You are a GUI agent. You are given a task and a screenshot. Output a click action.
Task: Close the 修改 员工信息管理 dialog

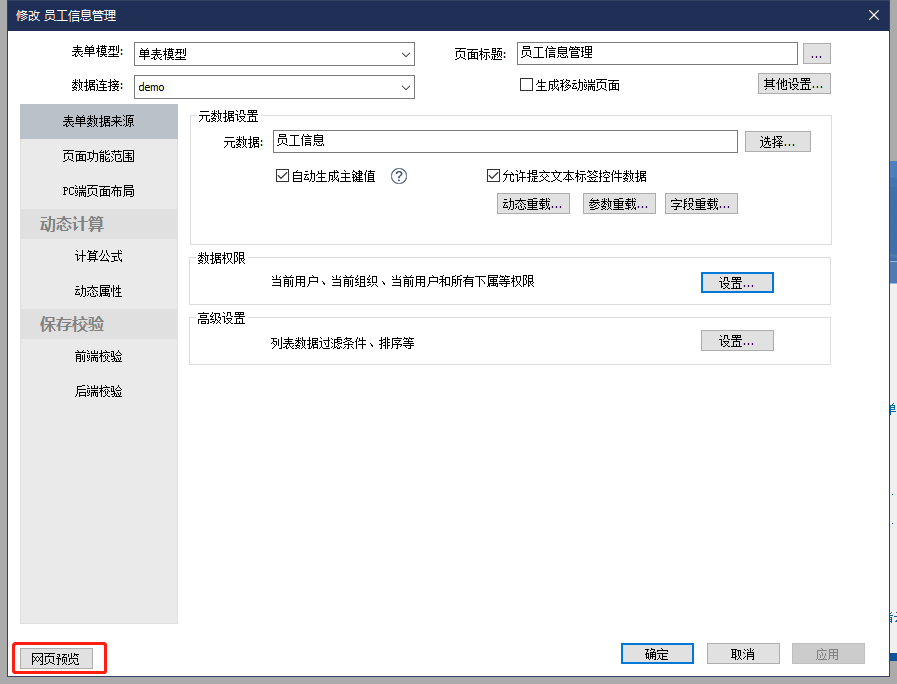tap(874, 15)
